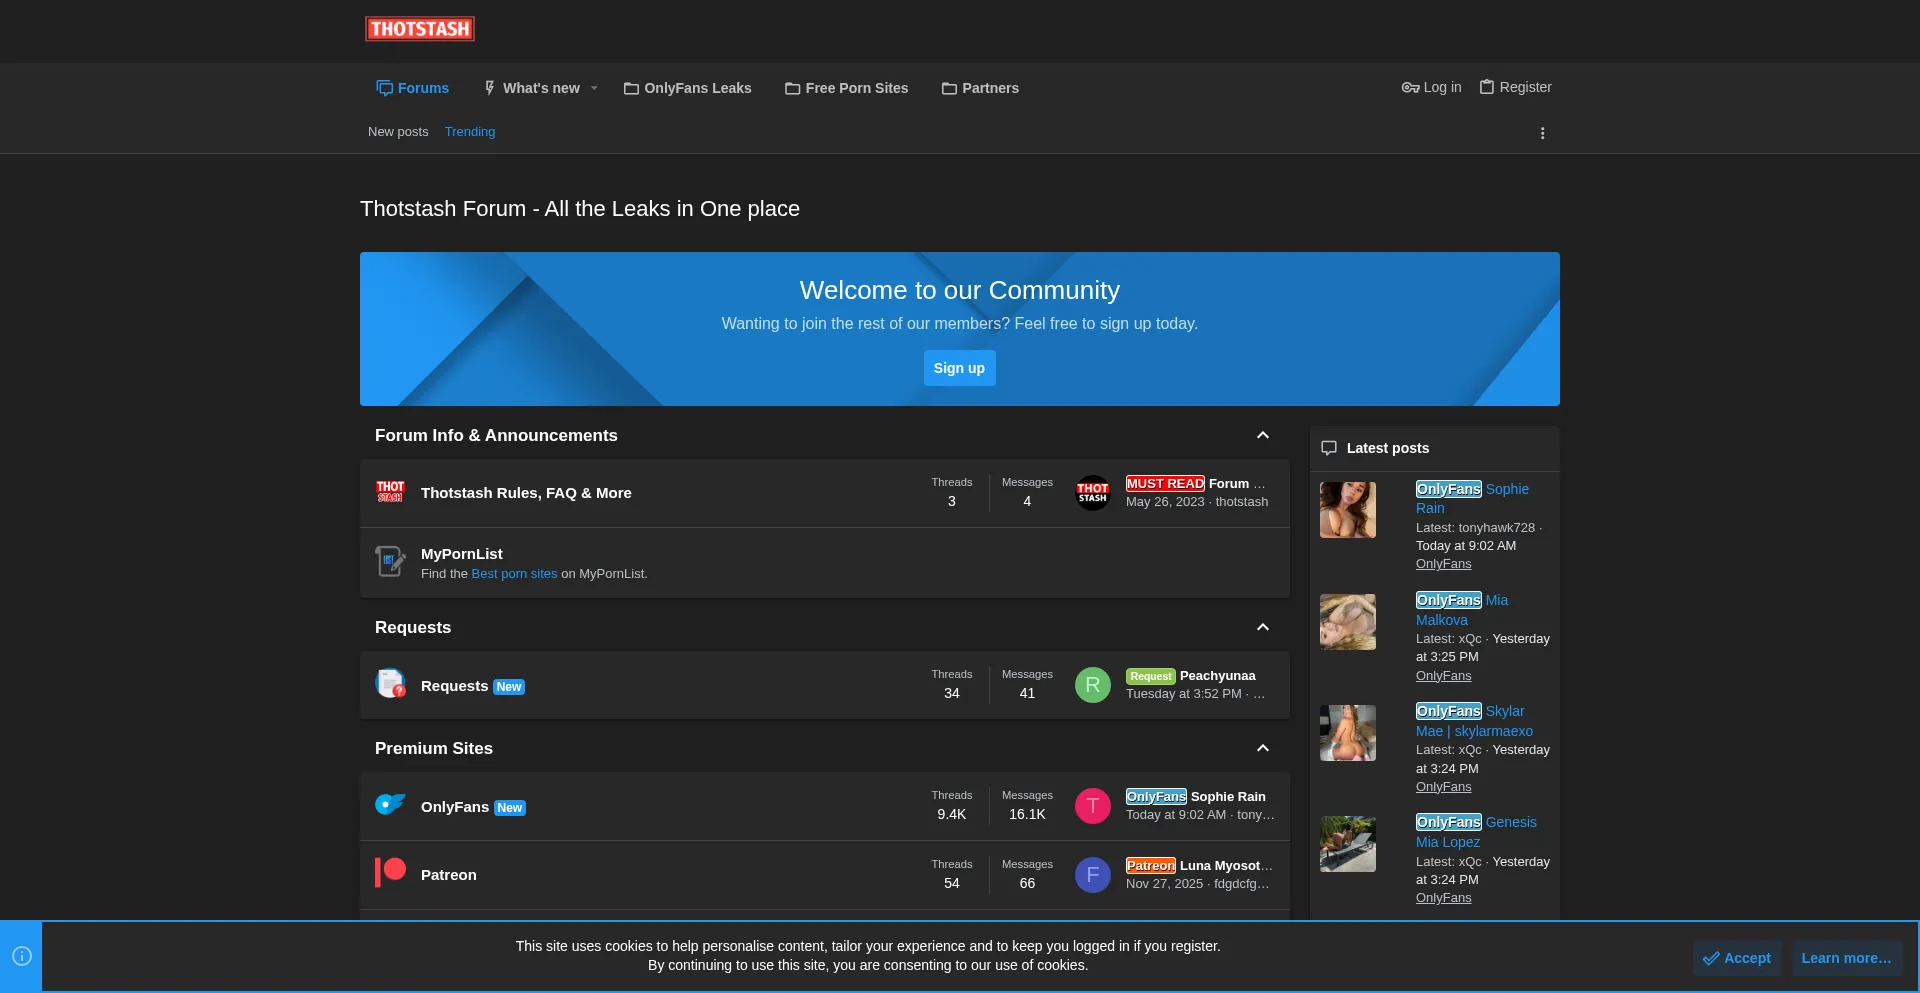1920x993 pixels.
Task: Click the thotstash avatar beside MUST READ
Action: pos(1093,492)
